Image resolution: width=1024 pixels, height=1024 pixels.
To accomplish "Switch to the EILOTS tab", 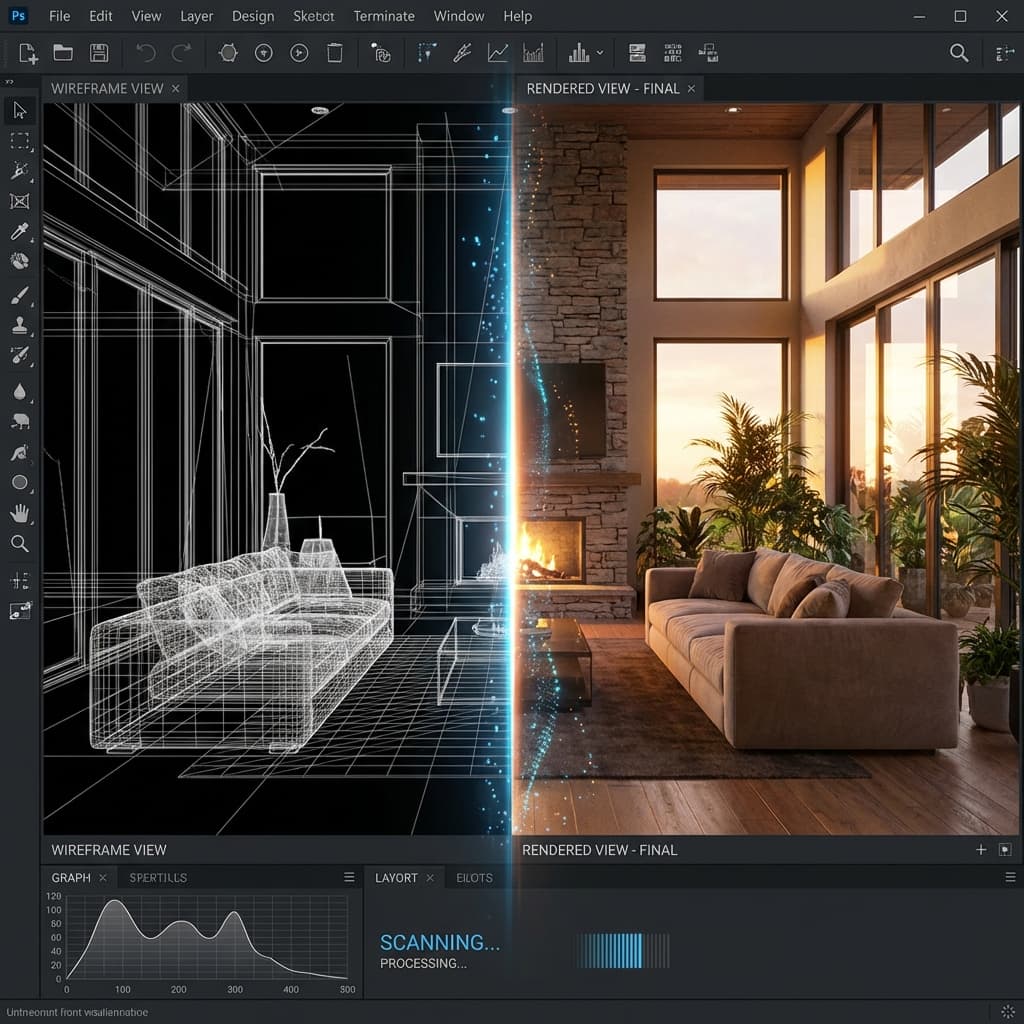I will coord(474,878).
